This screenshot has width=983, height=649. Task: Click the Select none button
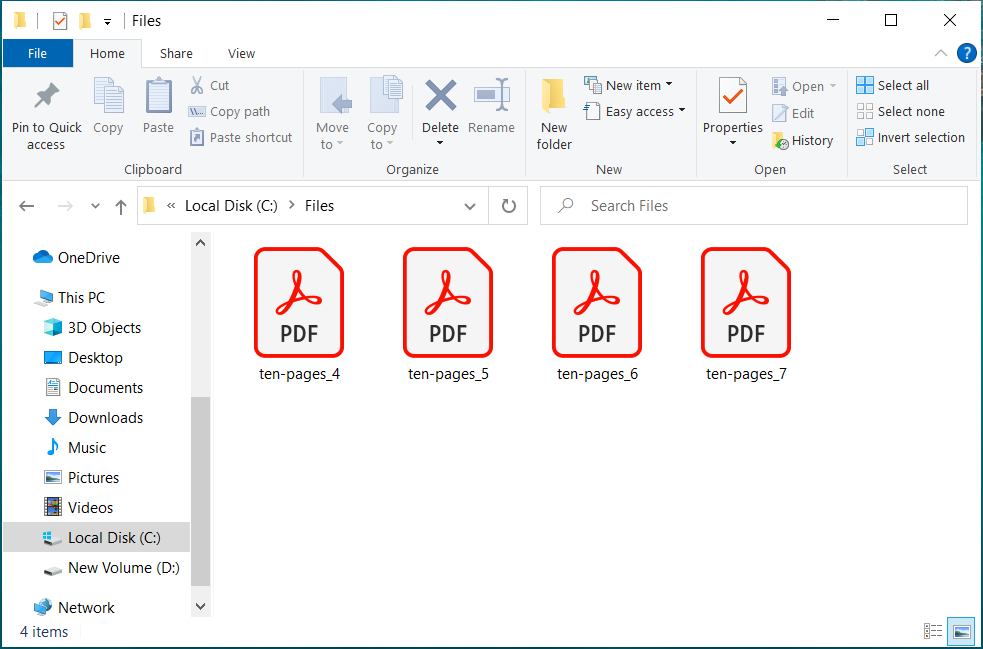tap(900, 112)
